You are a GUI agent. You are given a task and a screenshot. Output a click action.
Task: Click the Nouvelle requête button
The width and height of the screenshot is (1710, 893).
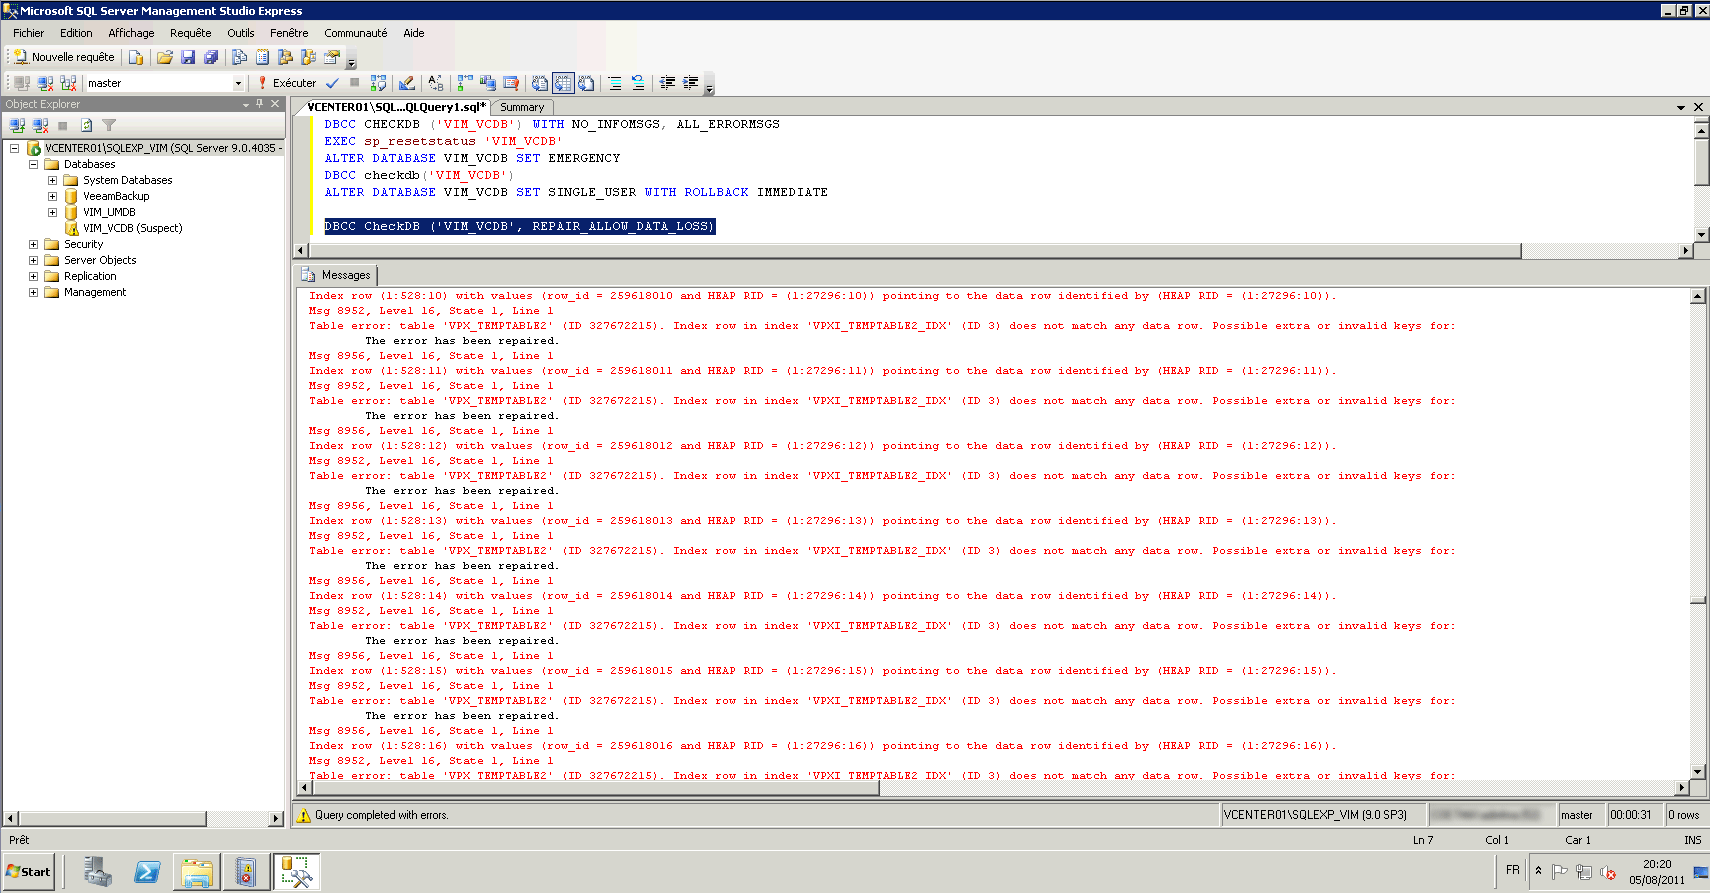[x=64, y=57]
